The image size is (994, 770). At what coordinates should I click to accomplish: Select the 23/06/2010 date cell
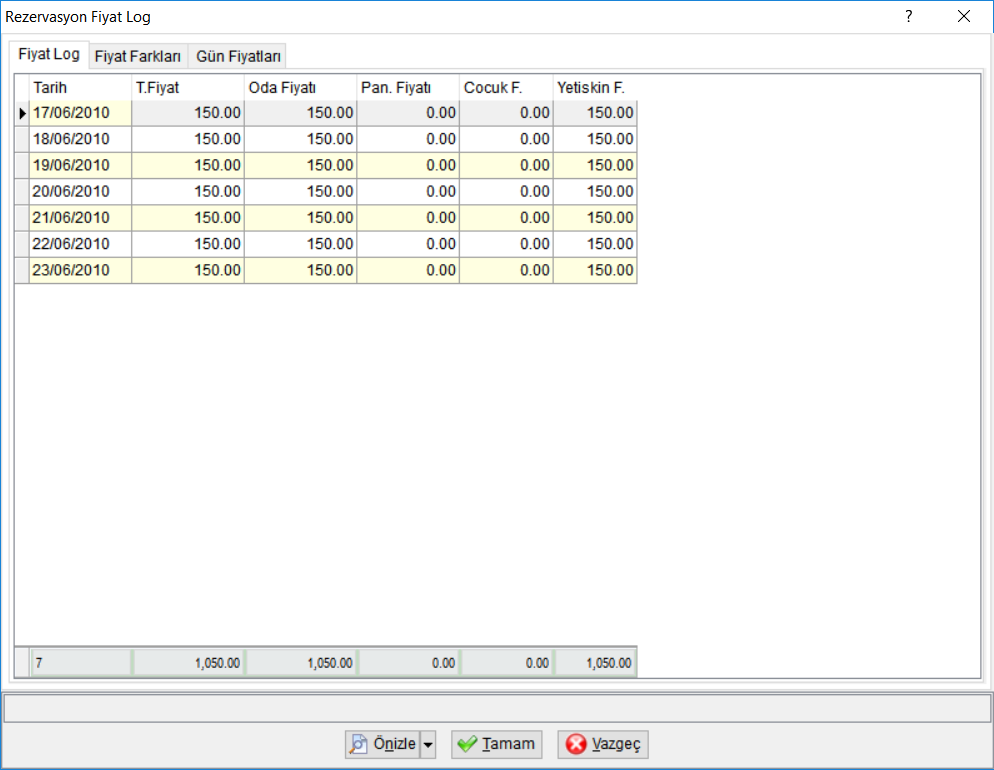coord(81,270)
